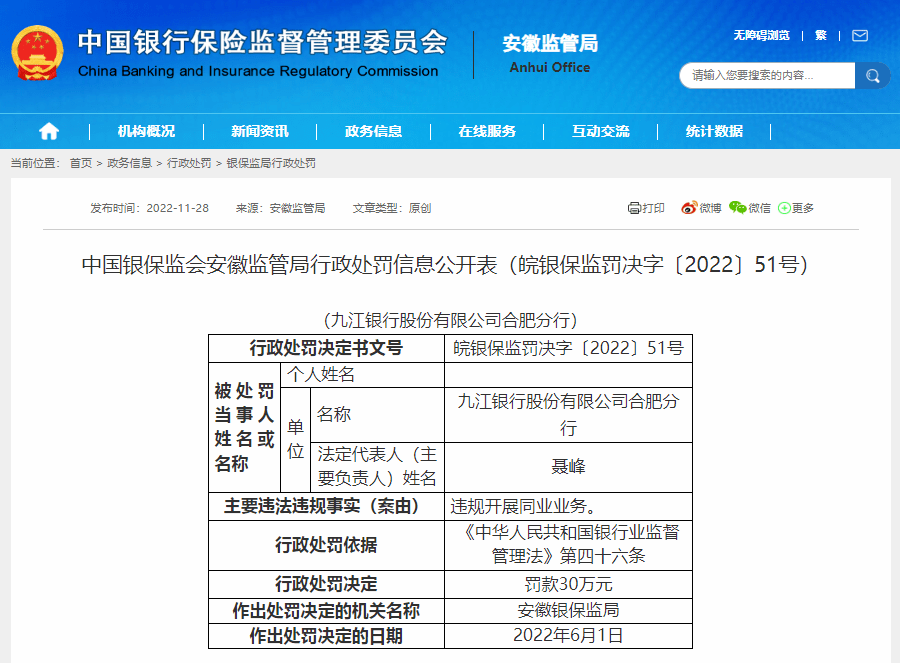The image size is (900, 663).
Task: Select the source text 来源：安徽监管局
Action: tap(281, 208)
